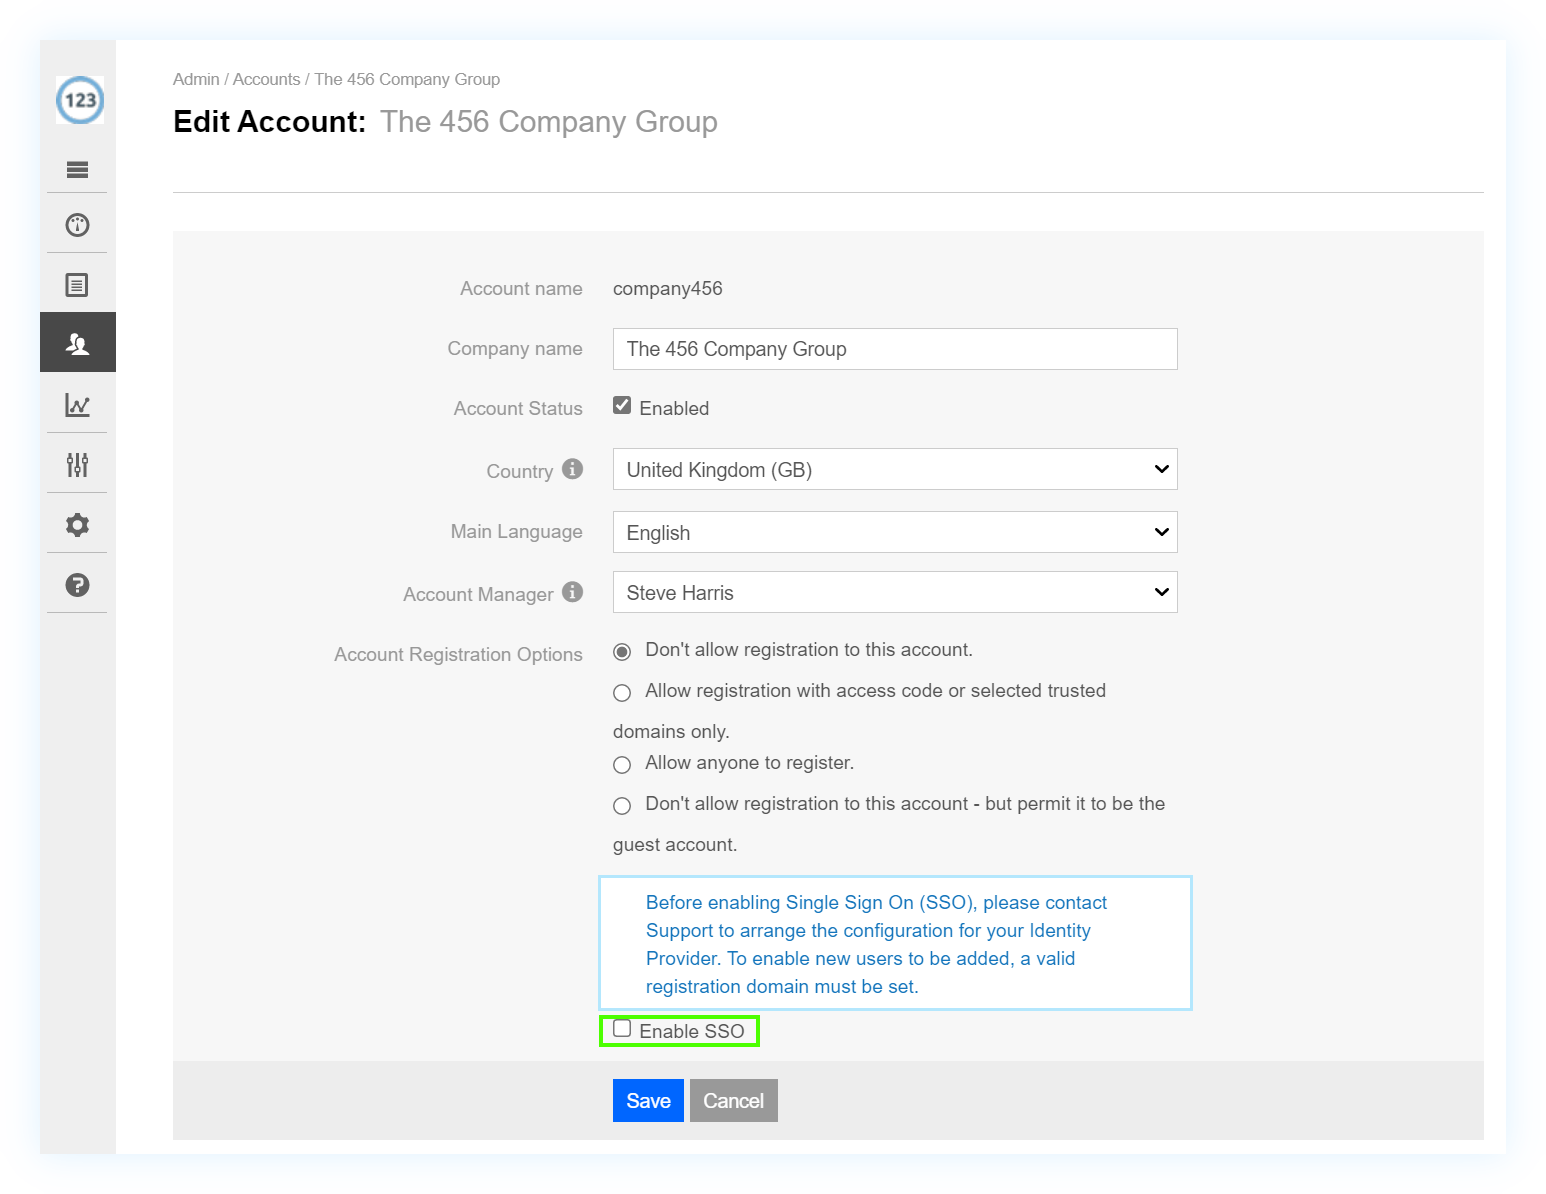Cancel editing the account
The image size is (1546, 1194).
pos(734,1100)
